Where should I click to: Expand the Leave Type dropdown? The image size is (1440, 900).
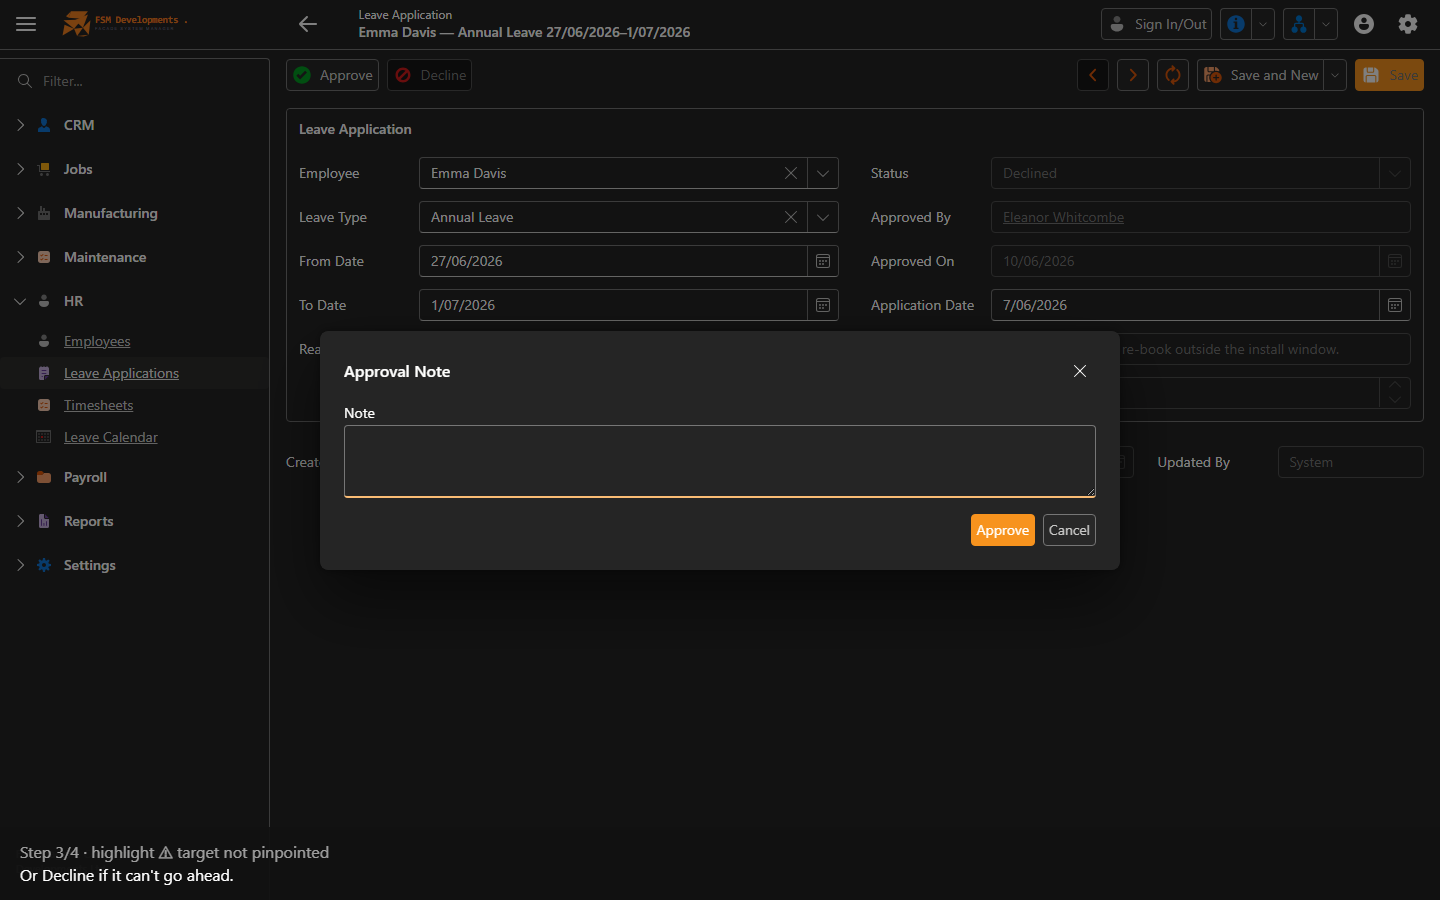(x=823, y=217)
